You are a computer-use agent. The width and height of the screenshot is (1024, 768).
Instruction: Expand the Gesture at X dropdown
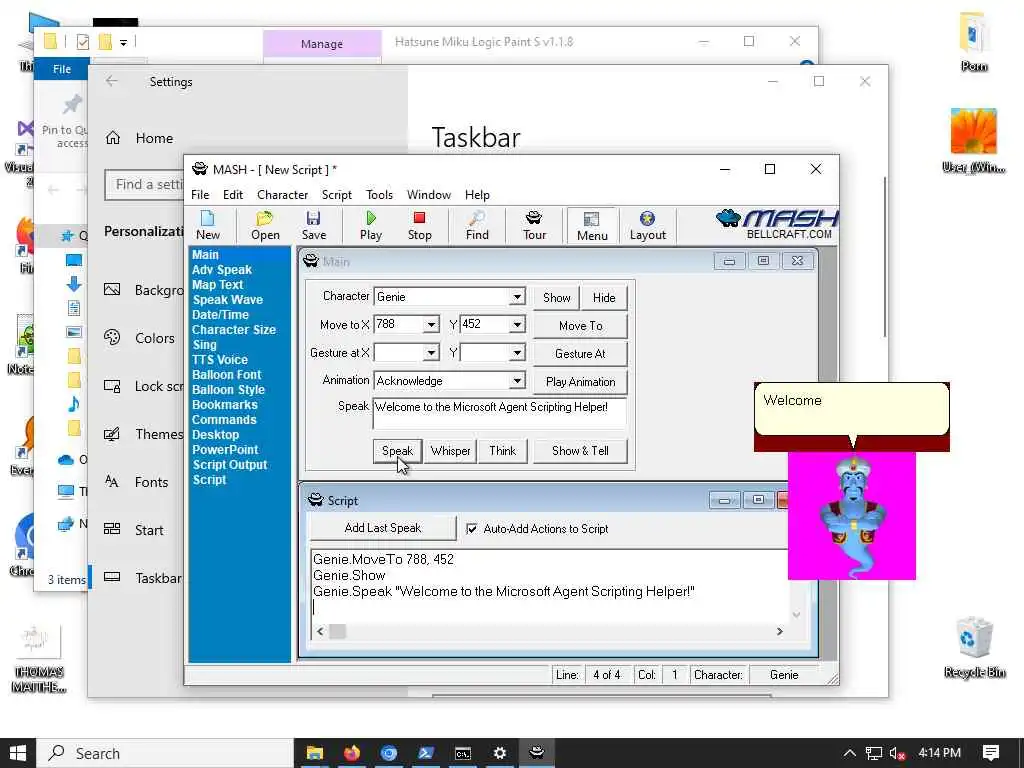pyautogui.click(x=431, y=353)
